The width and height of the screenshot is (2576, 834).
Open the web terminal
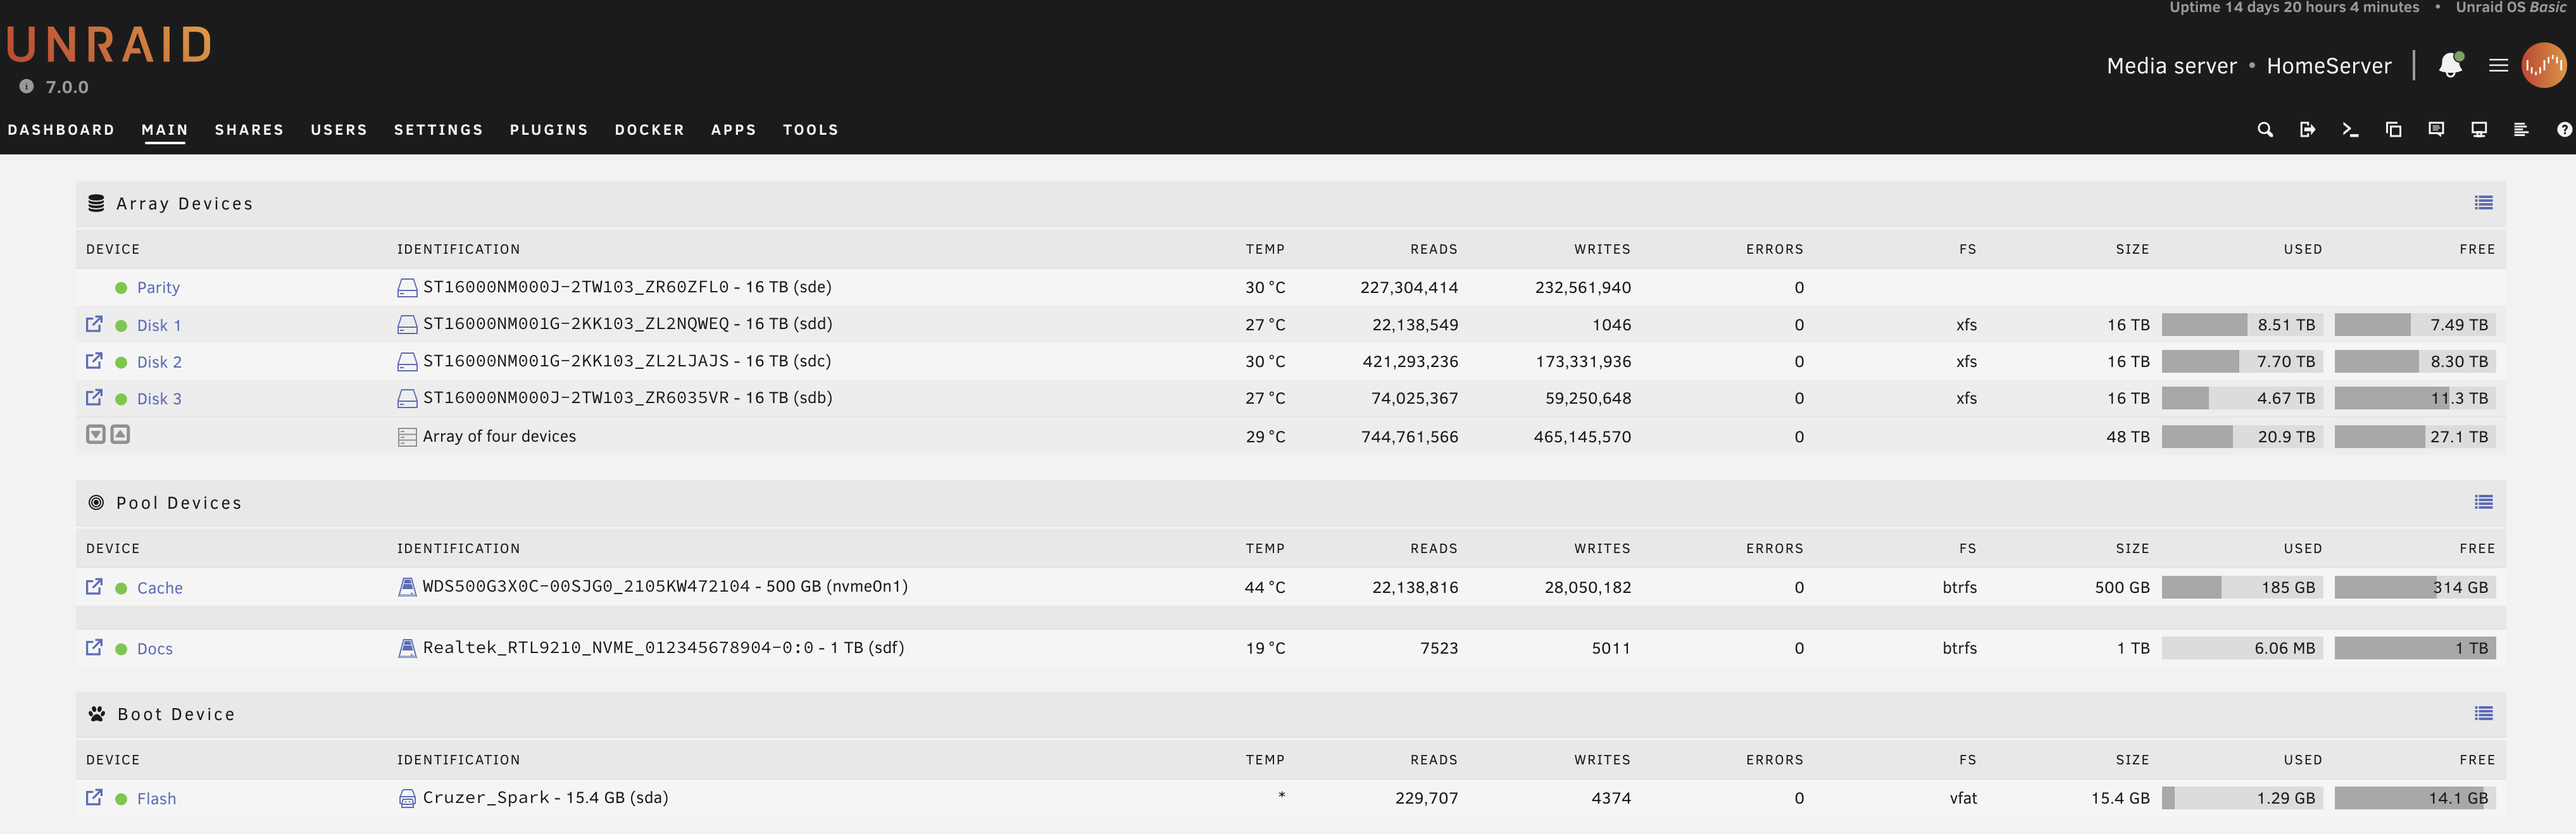[x=2350, y=129]
